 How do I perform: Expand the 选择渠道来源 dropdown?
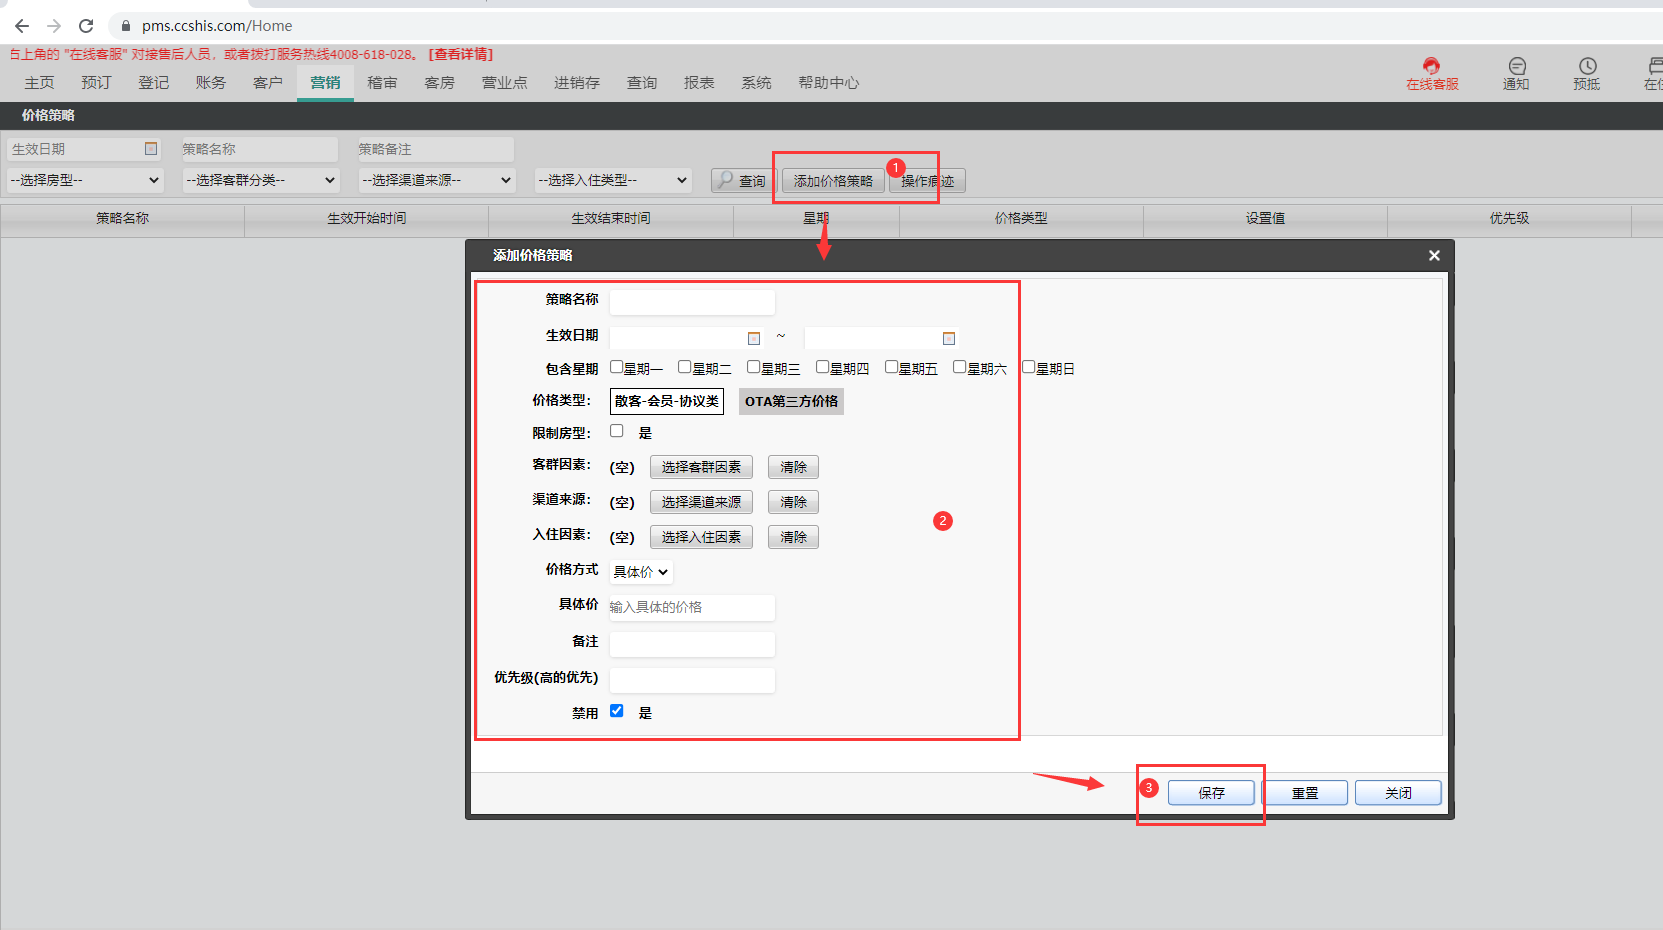pos(437,180)
